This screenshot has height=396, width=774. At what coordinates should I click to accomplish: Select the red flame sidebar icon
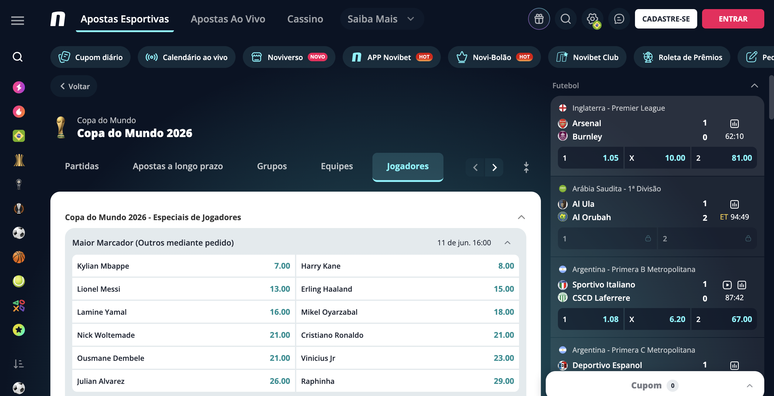19,112
